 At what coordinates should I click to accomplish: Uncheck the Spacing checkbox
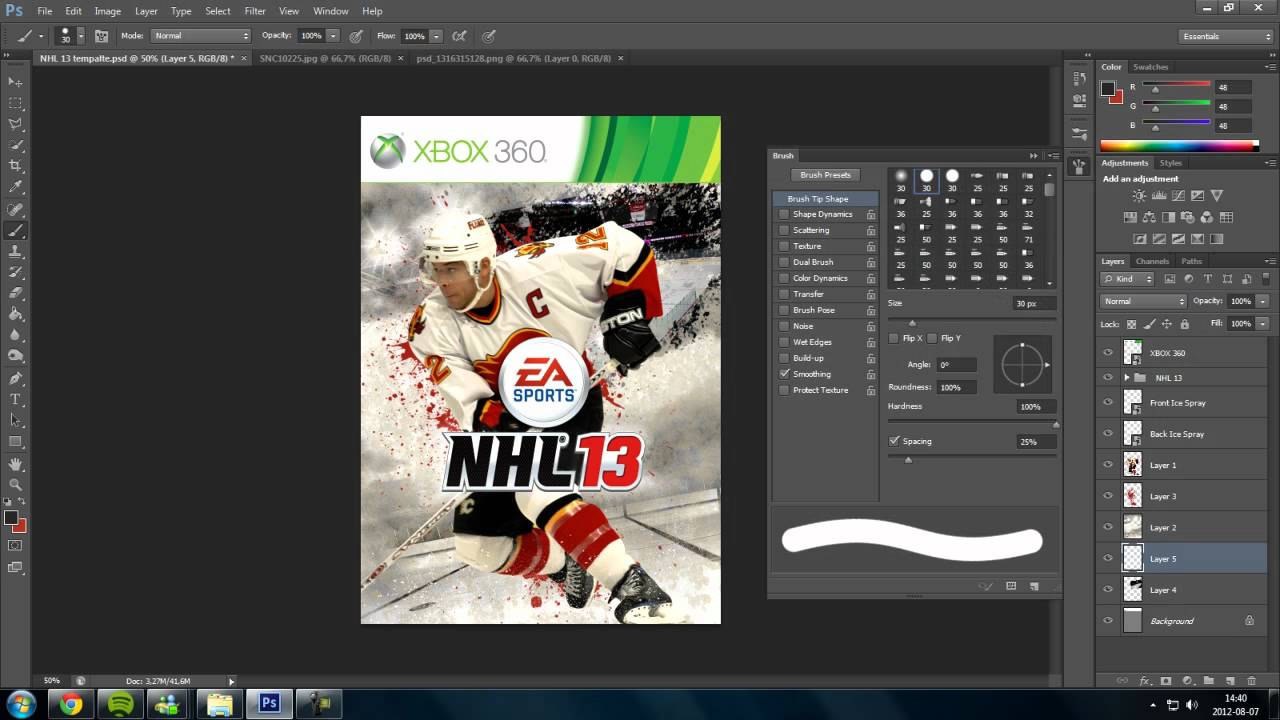click(894, 441)
